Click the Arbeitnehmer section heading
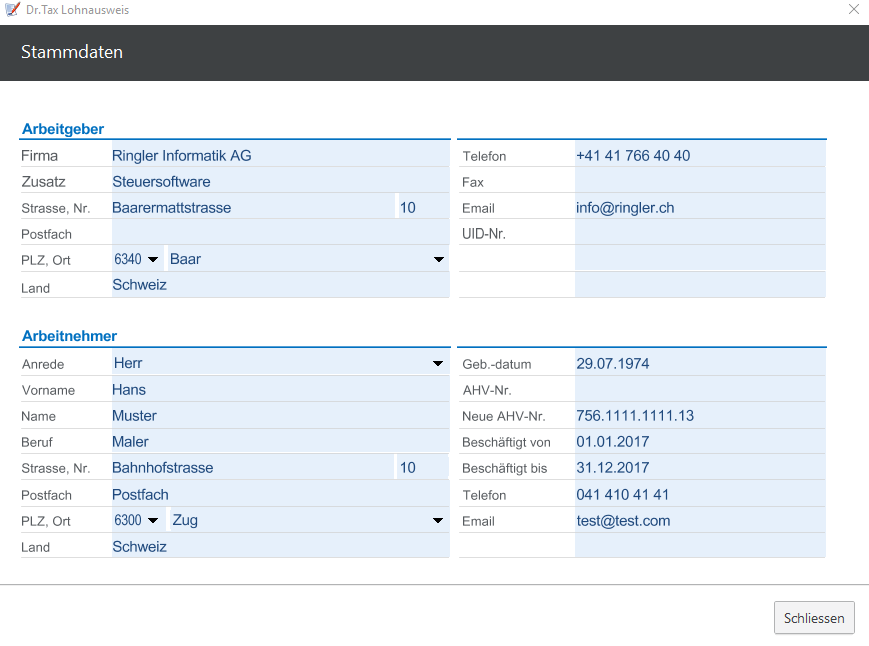The image size is (869, 646). (x=69, y=336)
